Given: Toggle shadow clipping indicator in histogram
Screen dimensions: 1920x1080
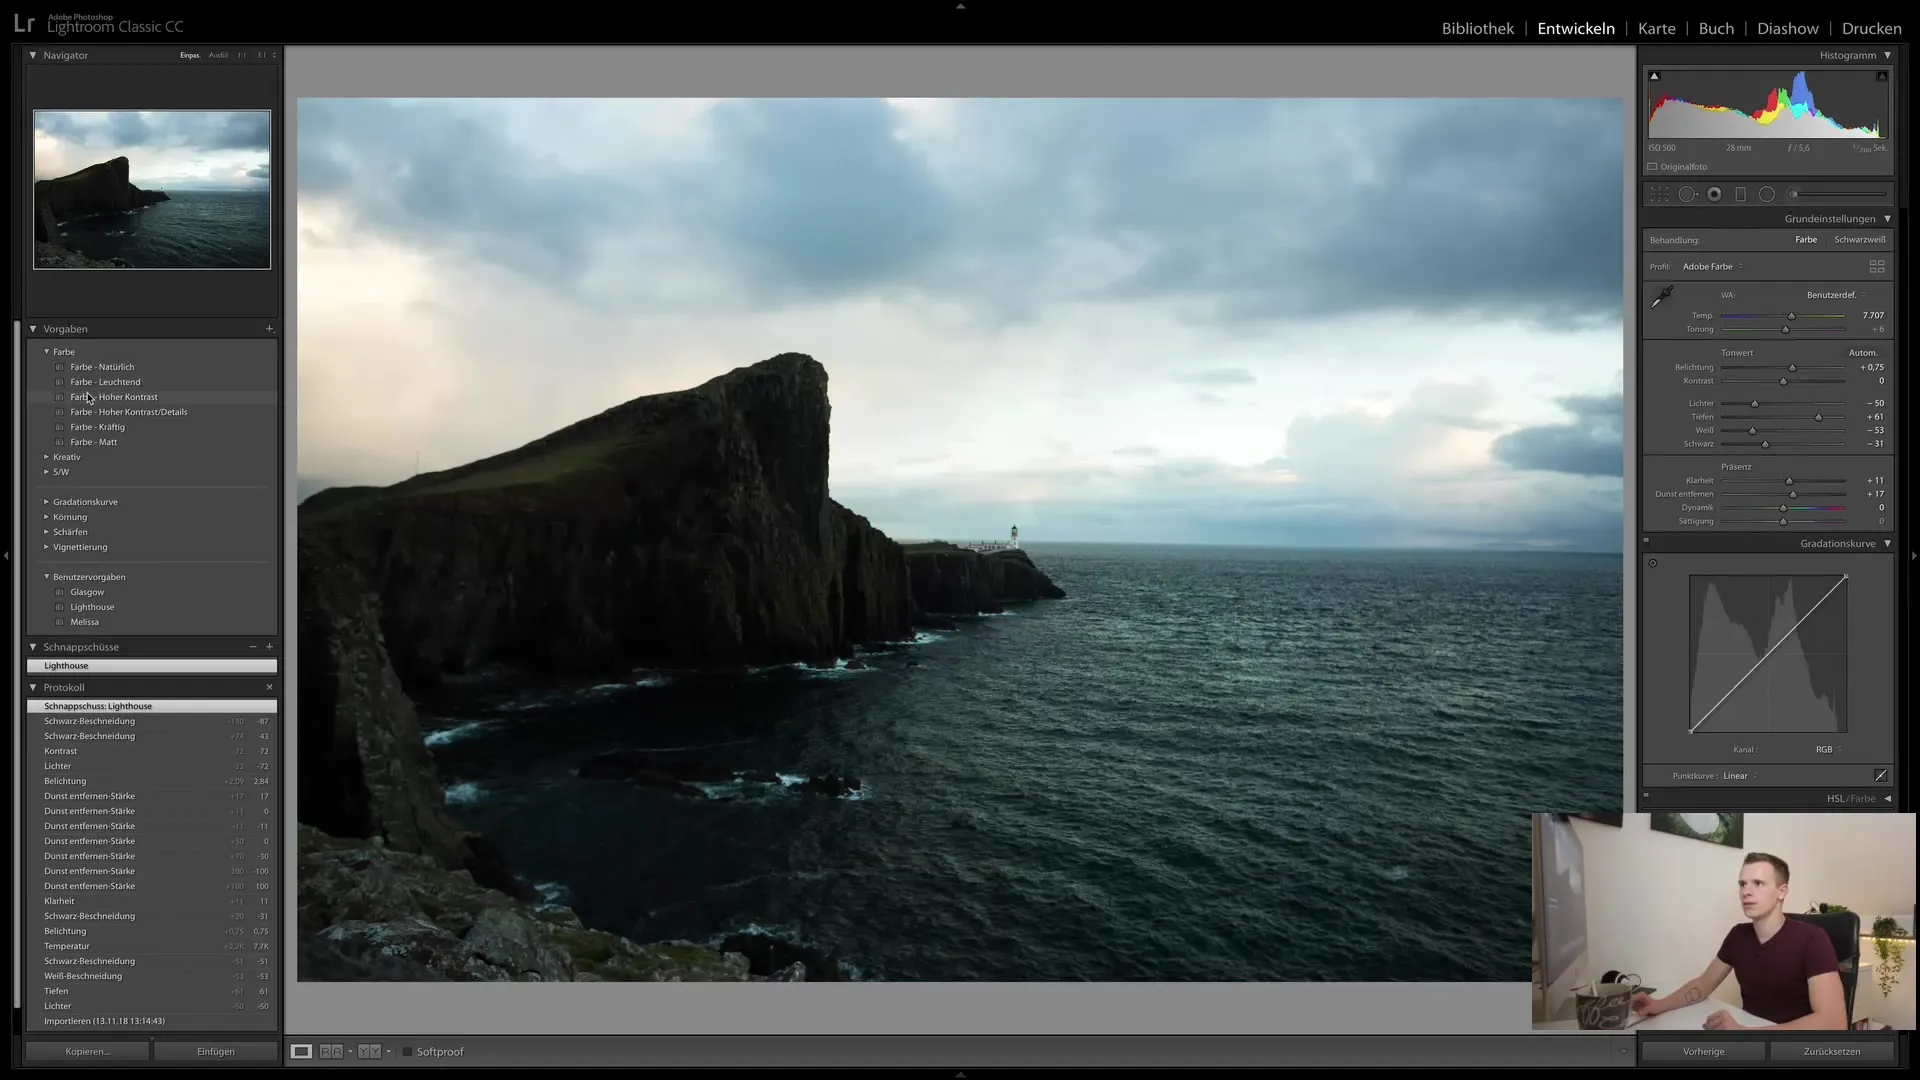Looking at the screenshot, I should point(1654,76).
